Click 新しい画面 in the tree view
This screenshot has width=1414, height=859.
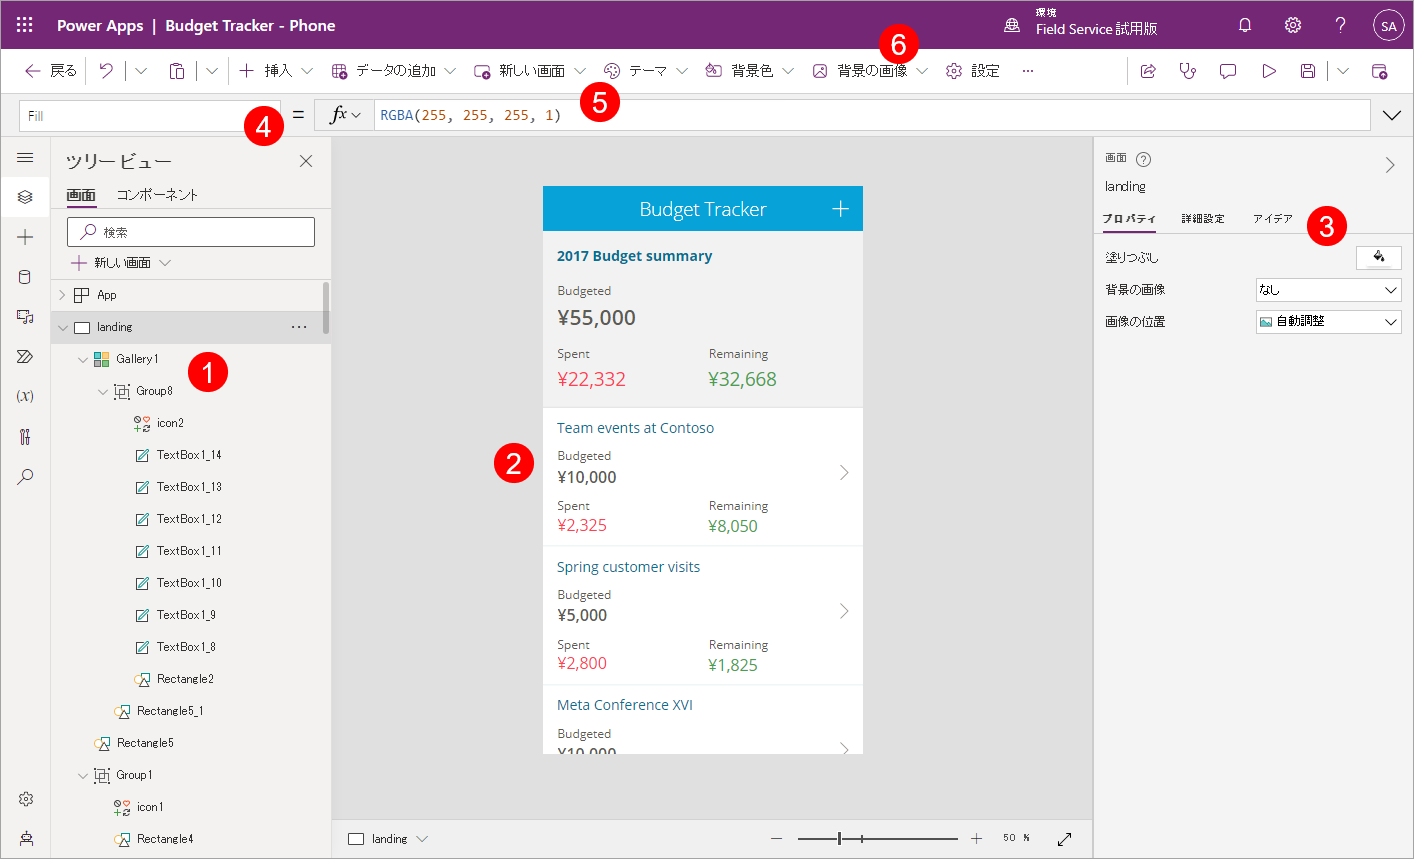click(x=121, y=263)
